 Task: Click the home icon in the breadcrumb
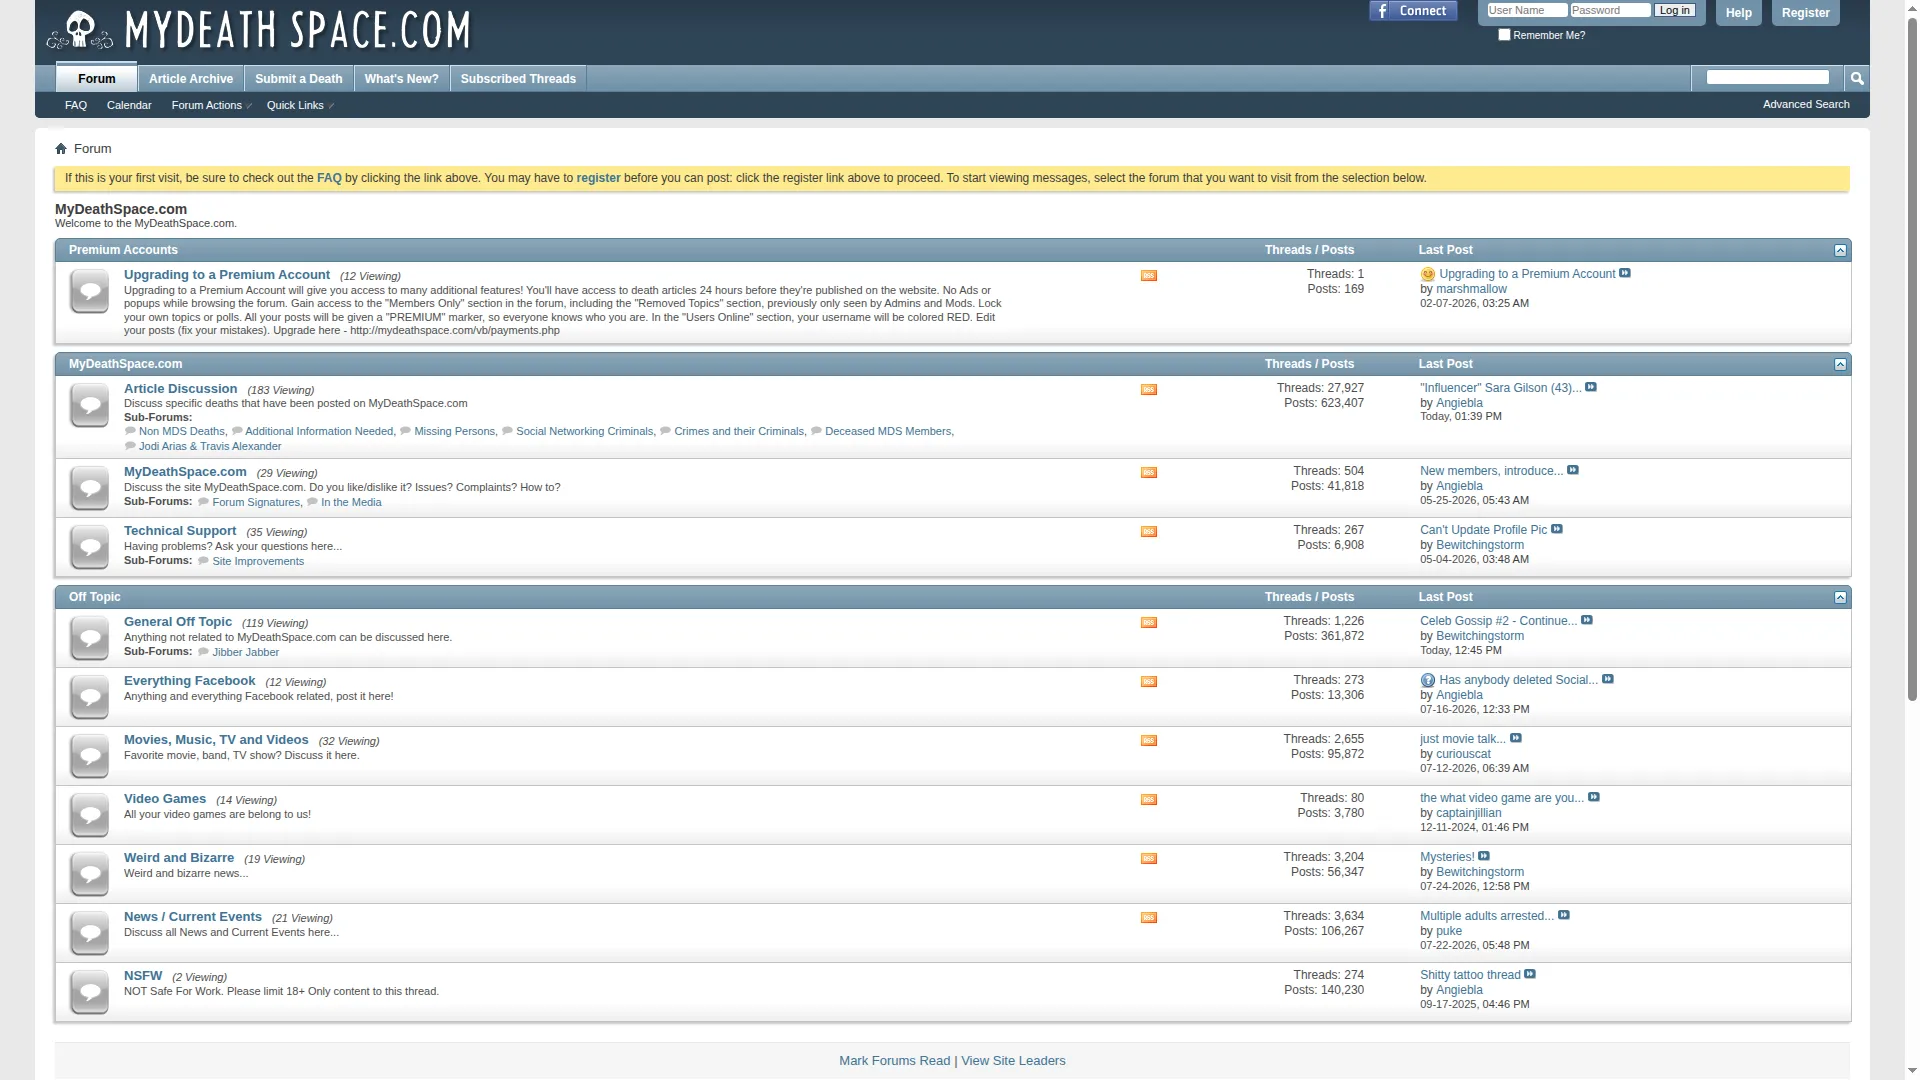[61, 149]
